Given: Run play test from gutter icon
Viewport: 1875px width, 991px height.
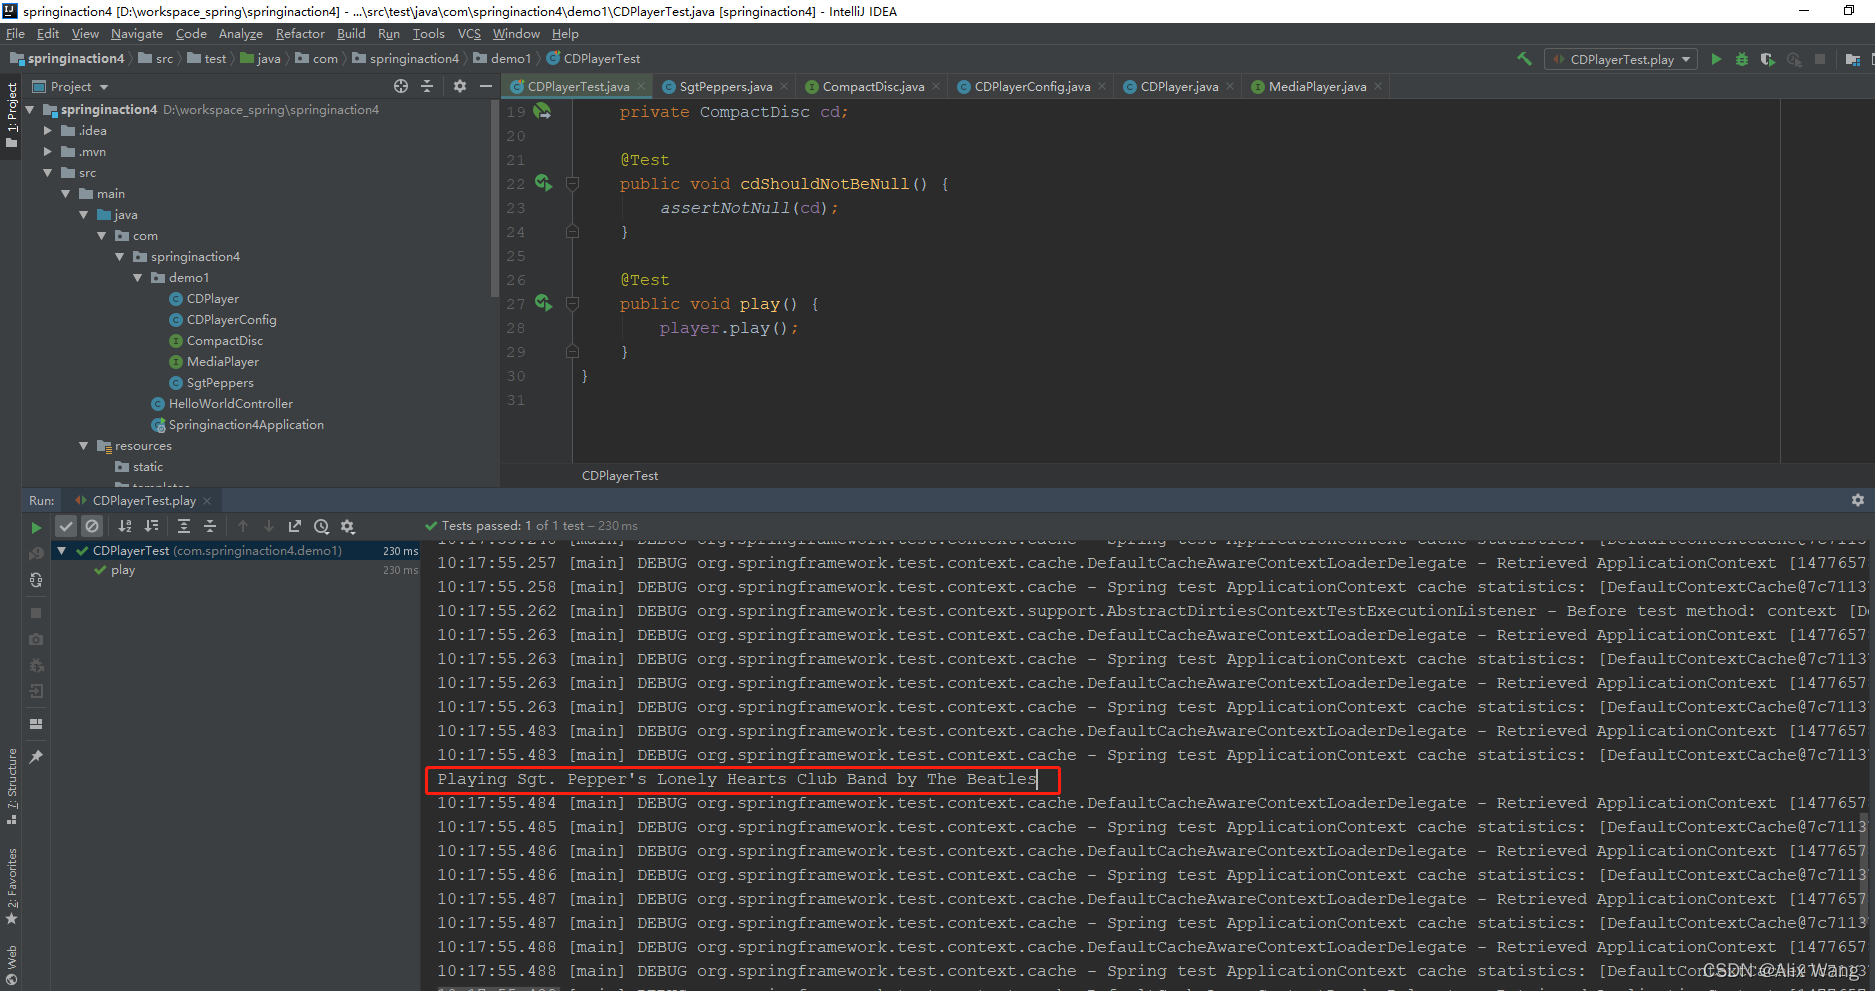Looking at the screenshot, I should coord(543,303).
